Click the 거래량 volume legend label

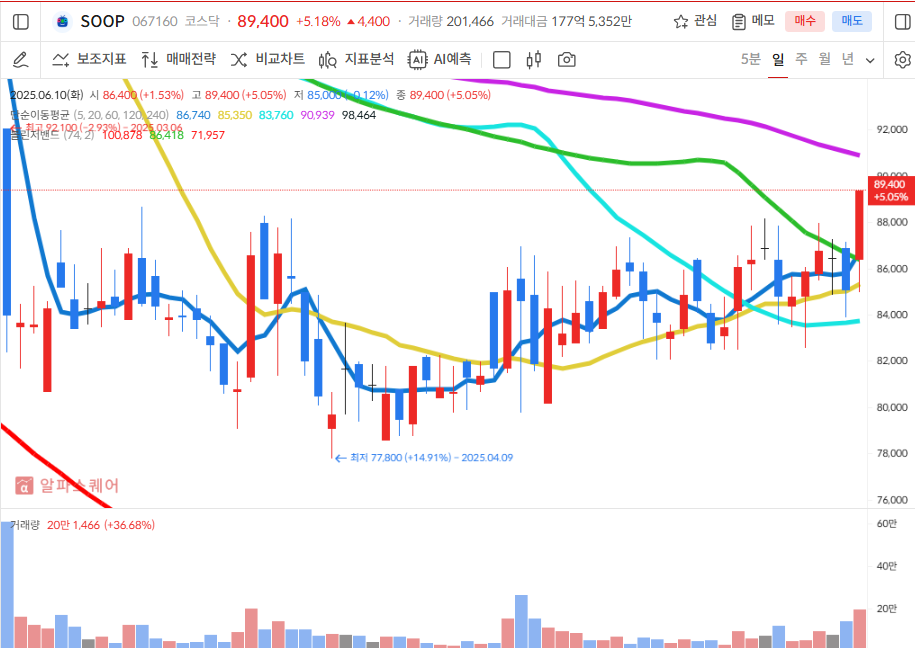click(25, 525)
